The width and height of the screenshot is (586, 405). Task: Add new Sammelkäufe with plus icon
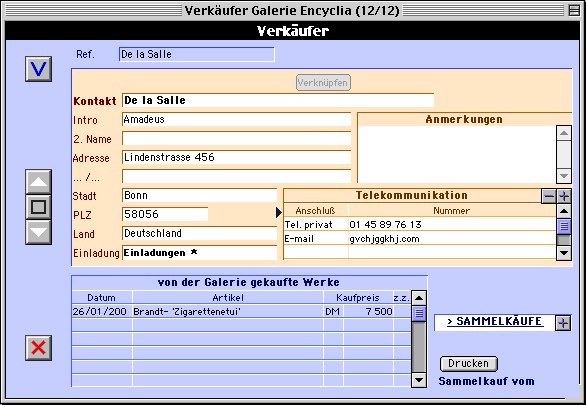tap(563, 323)
